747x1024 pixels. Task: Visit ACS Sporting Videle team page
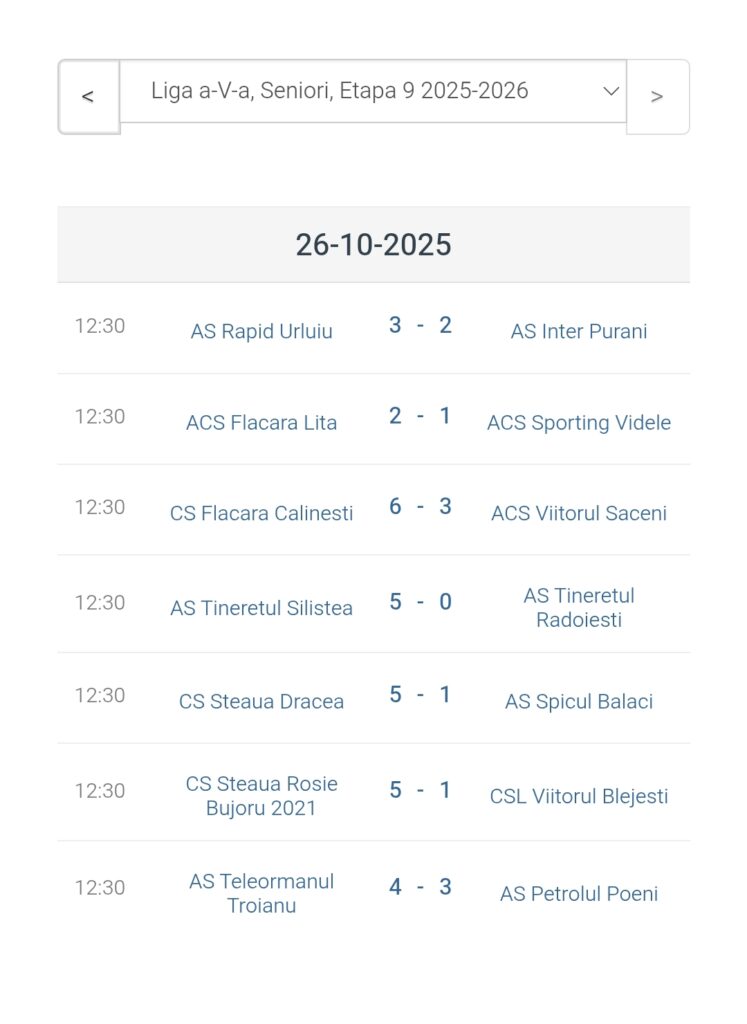click(x=578, y=422)
